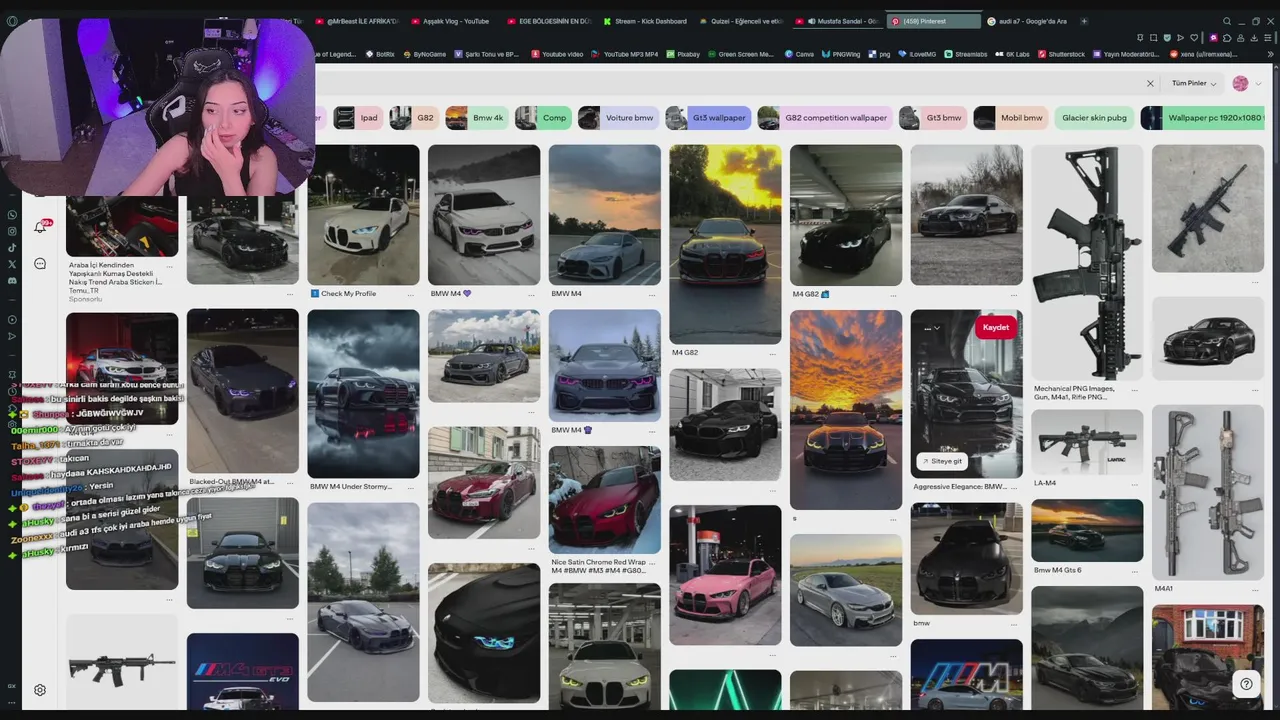Click the browser tab search icon

[x=1227, y=21]
